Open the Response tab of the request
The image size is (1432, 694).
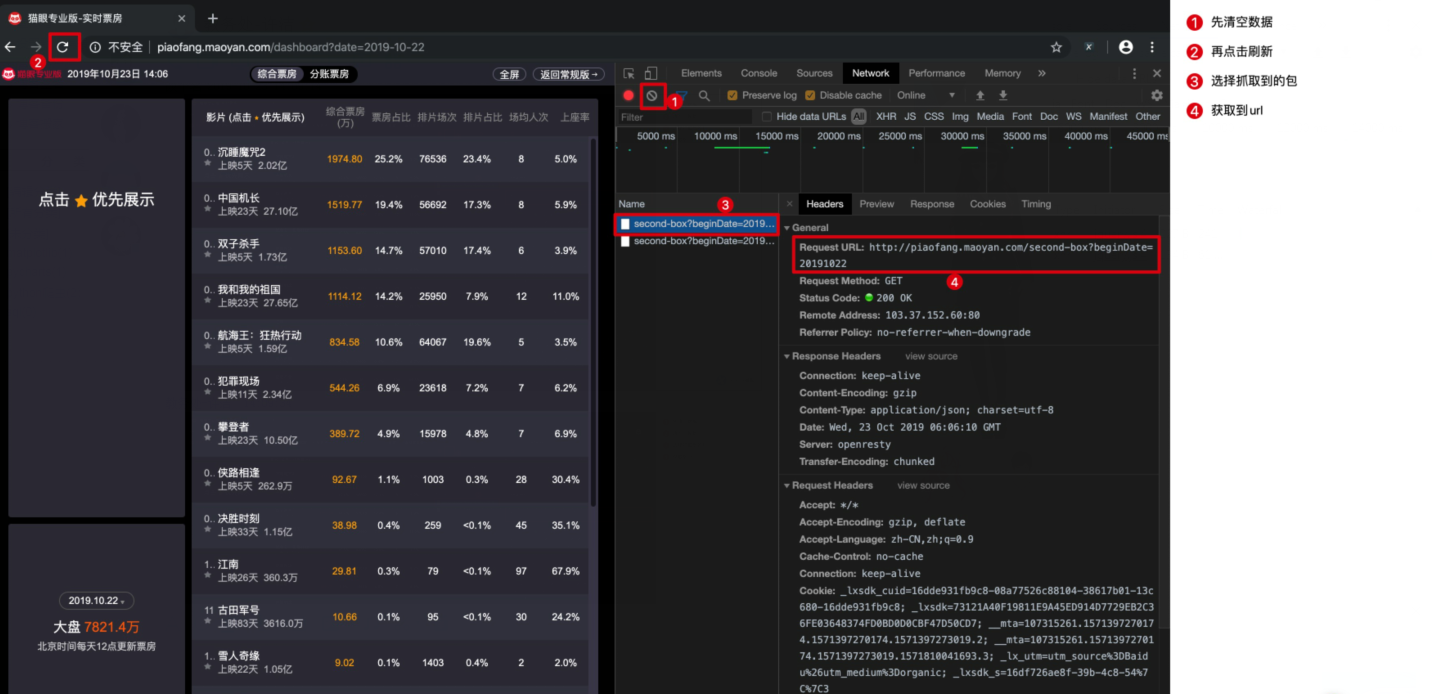[932, 204]
